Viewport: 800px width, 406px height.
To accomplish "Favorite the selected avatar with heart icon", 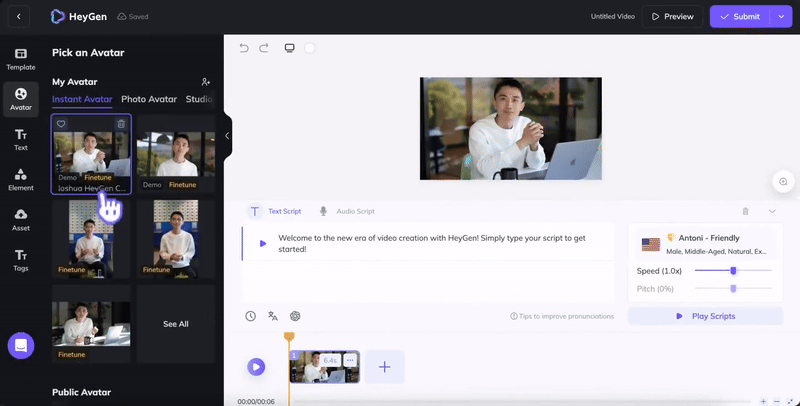I will coord(61,124).
